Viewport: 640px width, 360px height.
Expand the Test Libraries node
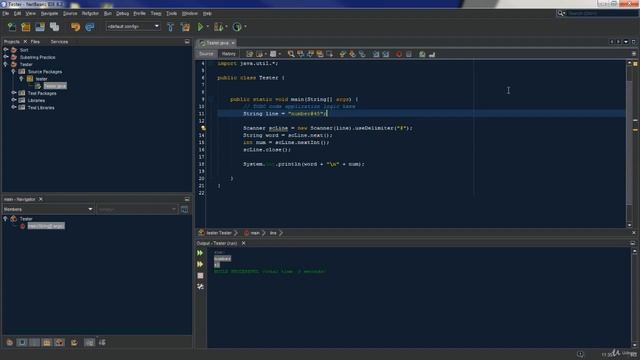(x=13, y=107)
